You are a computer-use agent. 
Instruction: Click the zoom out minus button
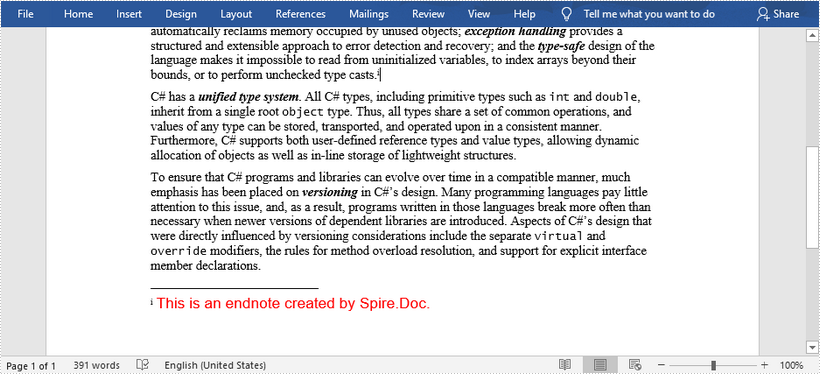click(x=662, y=365)
